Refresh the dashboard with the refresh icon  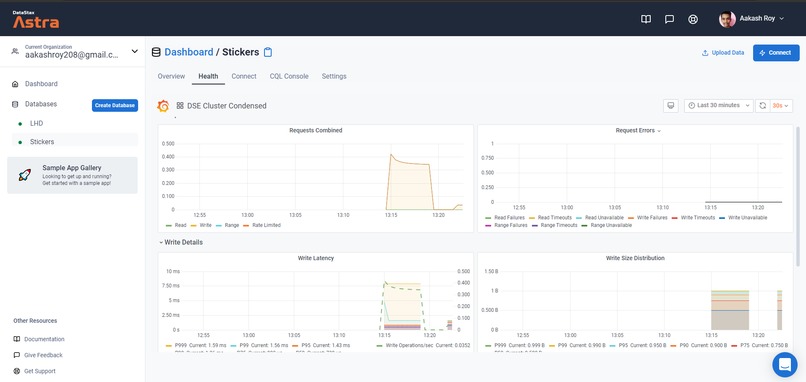(763, 105)
